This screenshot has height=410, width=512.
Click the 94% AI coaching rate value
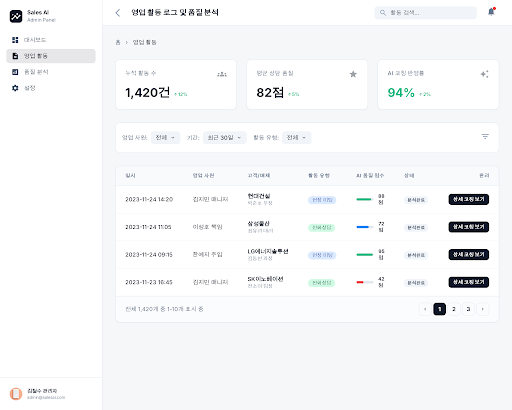click(x=401, y=93)
